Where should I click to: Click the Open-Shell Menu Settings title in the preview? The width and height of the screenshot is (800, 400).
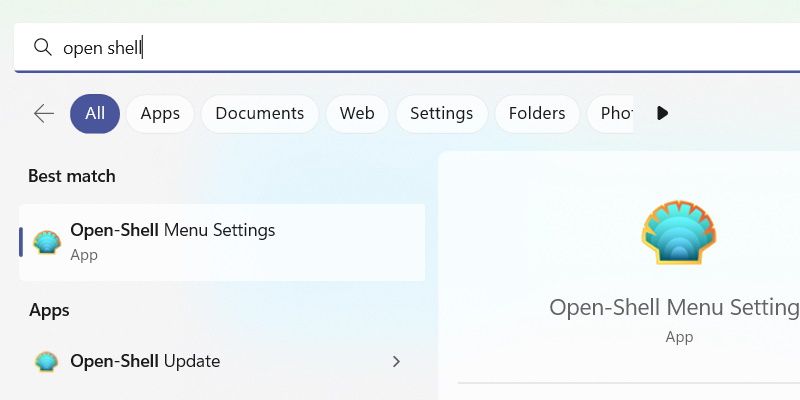tap(674, 308)
